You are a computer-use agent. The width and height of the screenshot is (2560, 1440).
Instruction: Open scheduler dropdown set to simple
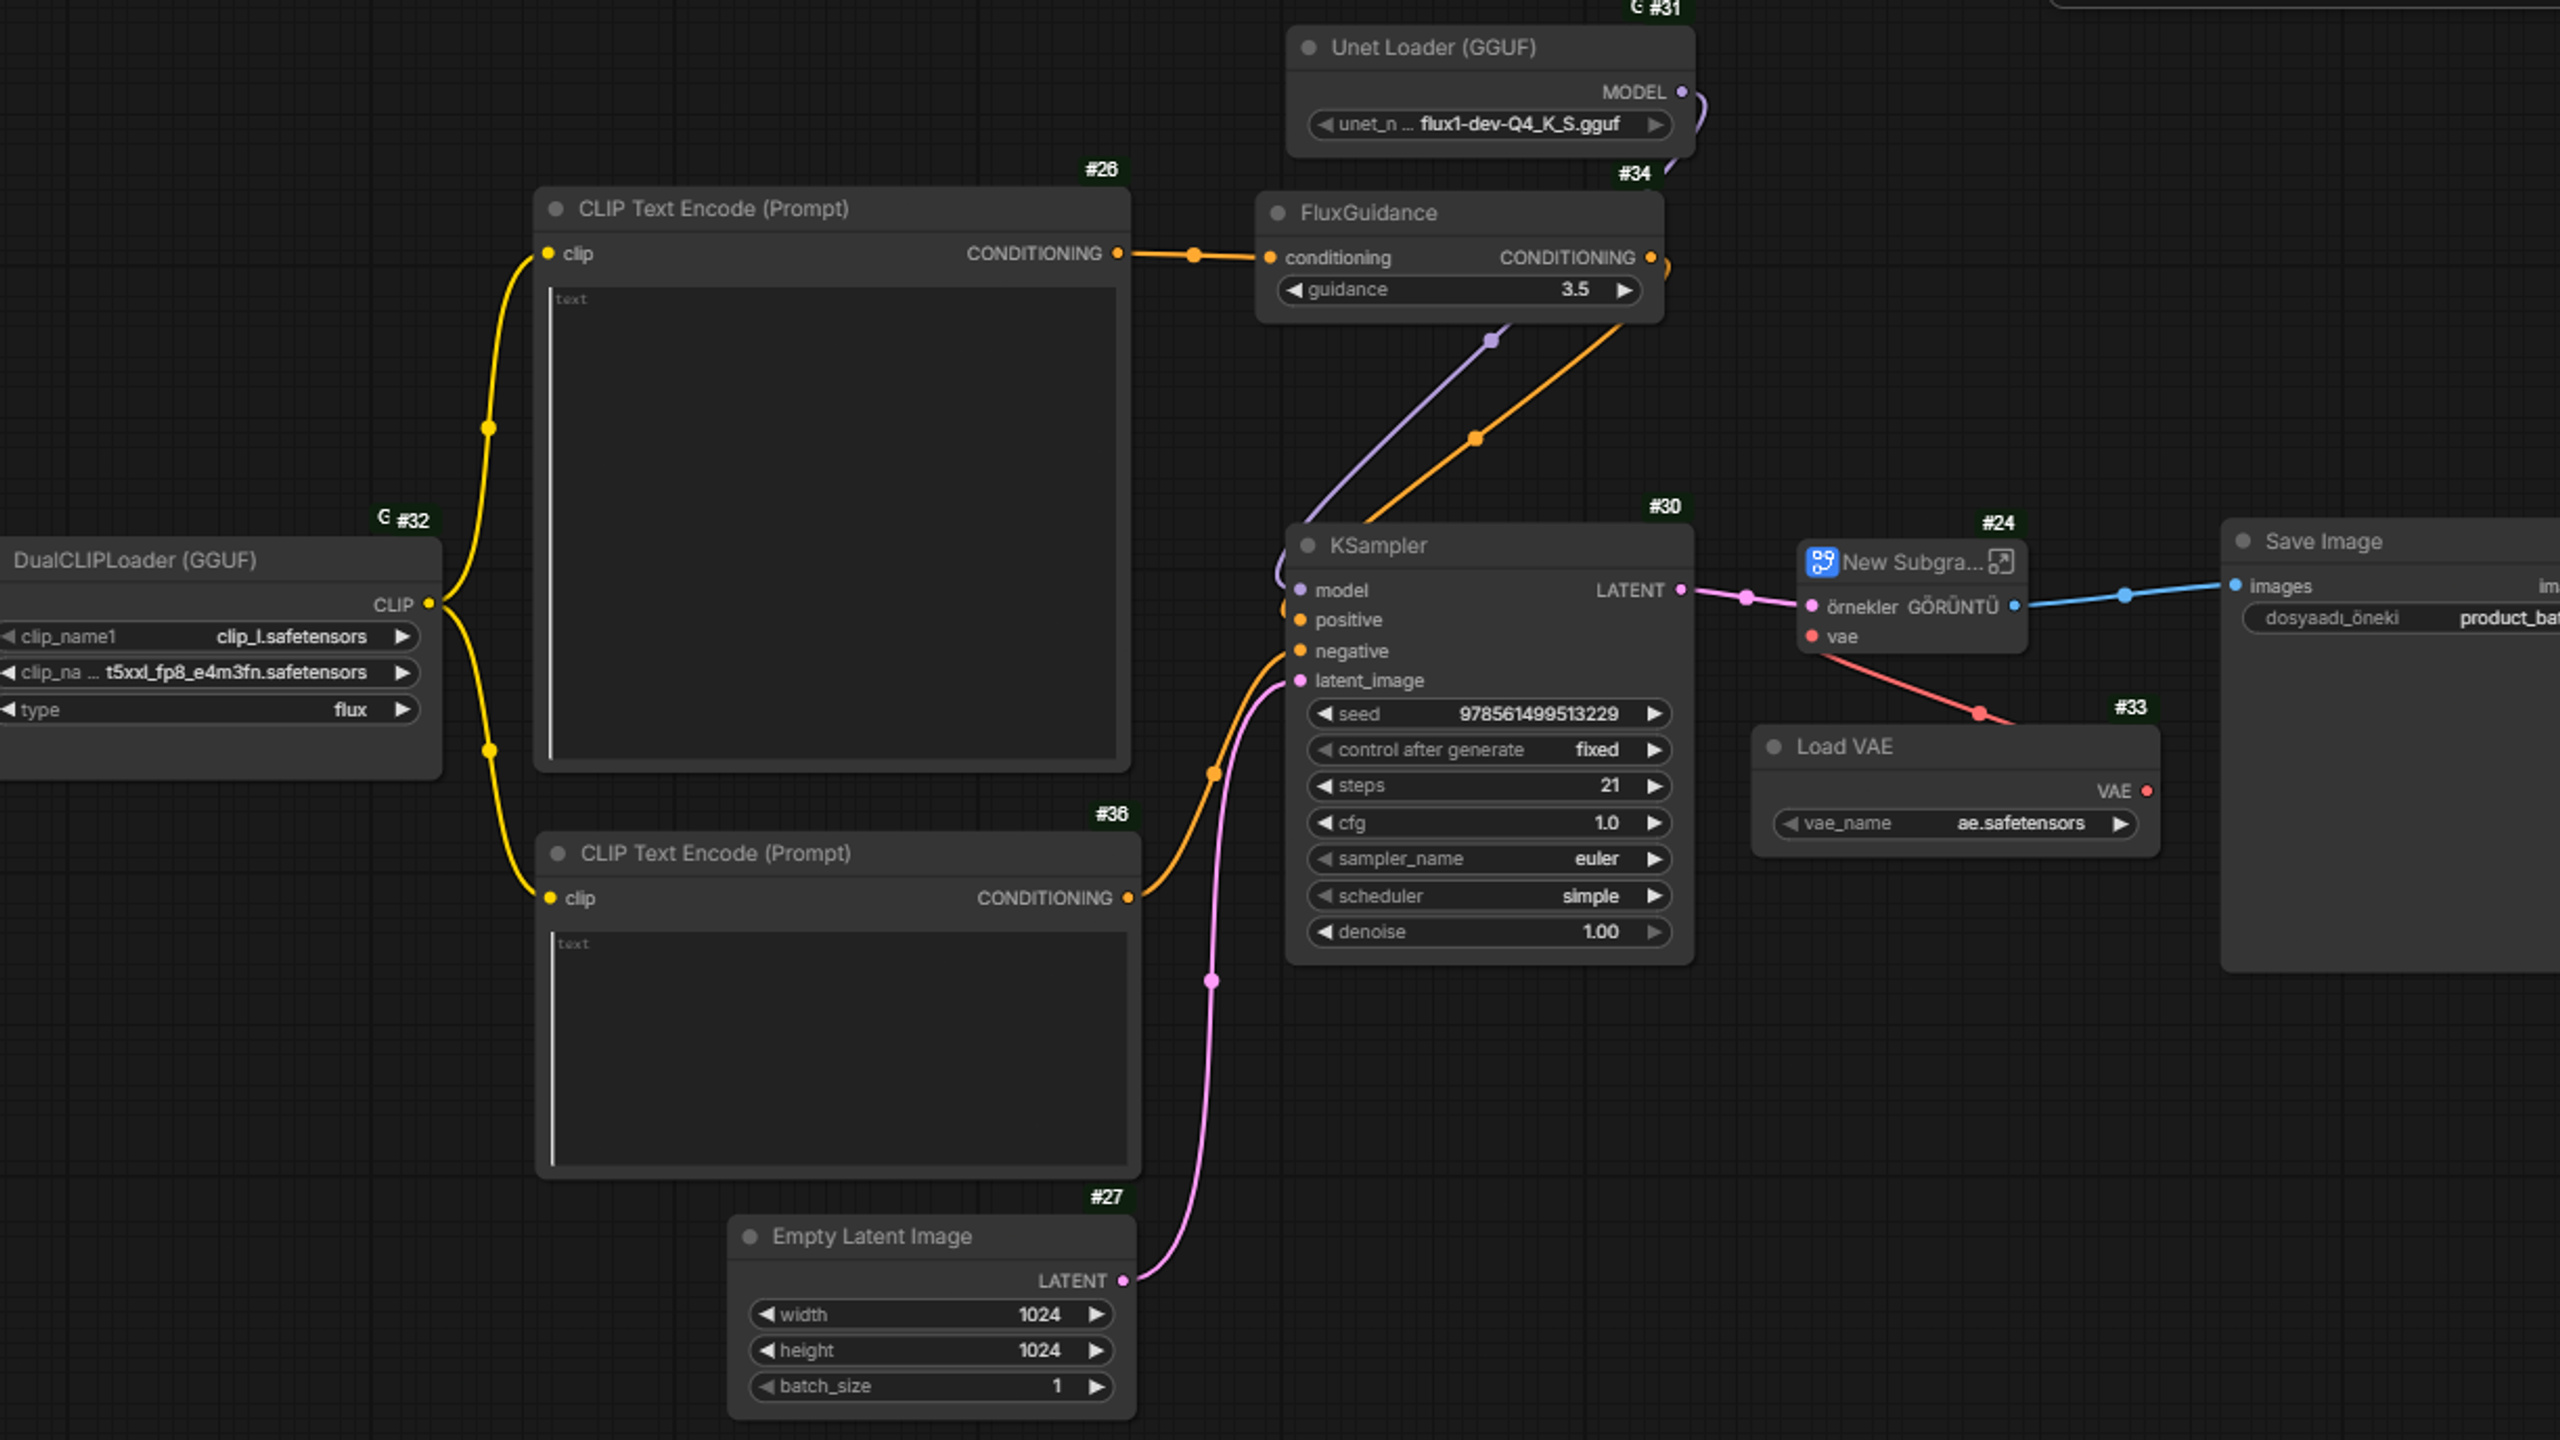point(1489,896)
